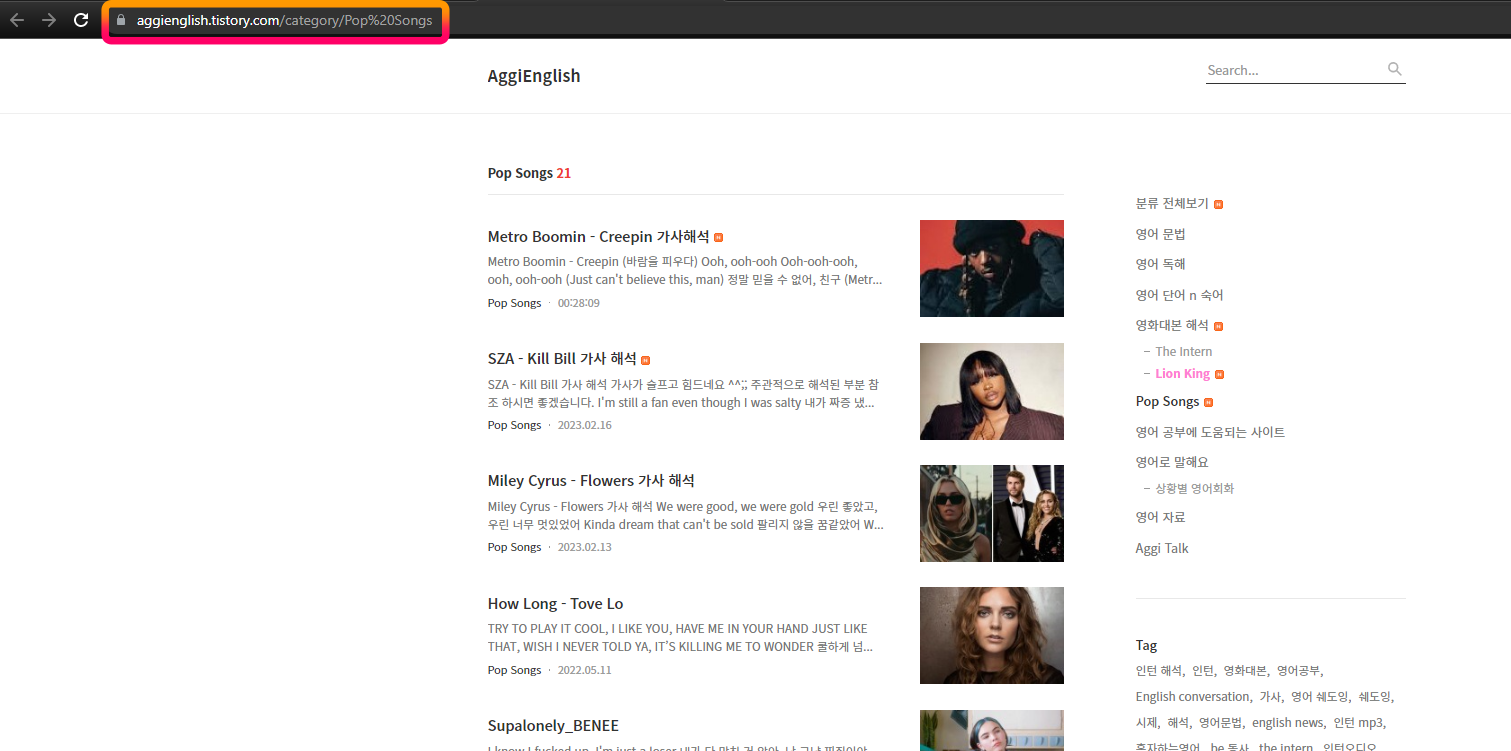This screenshot has height=751, width=1511.
Task: Click the Supalonely_BENEE post thumbnail
Action: [992, 730]
